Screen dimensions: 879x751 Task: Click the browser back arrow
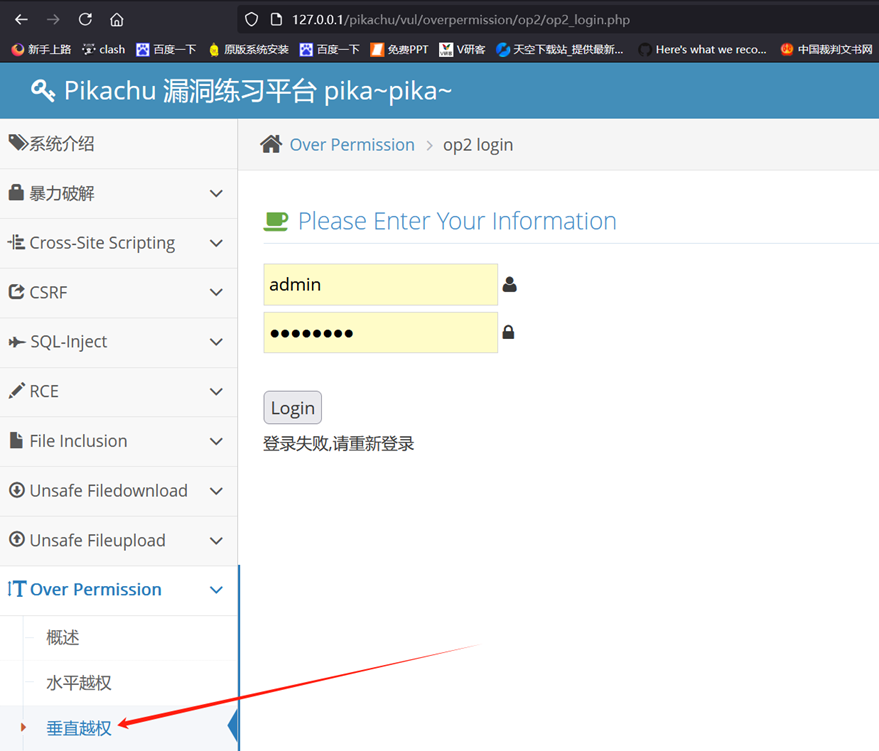click(x=21, y=20)
